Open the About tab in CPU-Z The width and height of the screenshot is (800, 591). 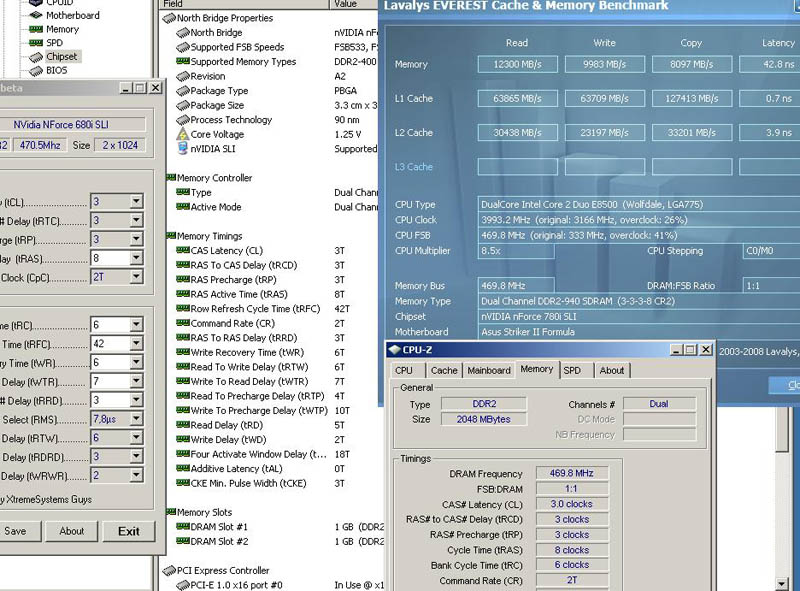coord(612,371)
